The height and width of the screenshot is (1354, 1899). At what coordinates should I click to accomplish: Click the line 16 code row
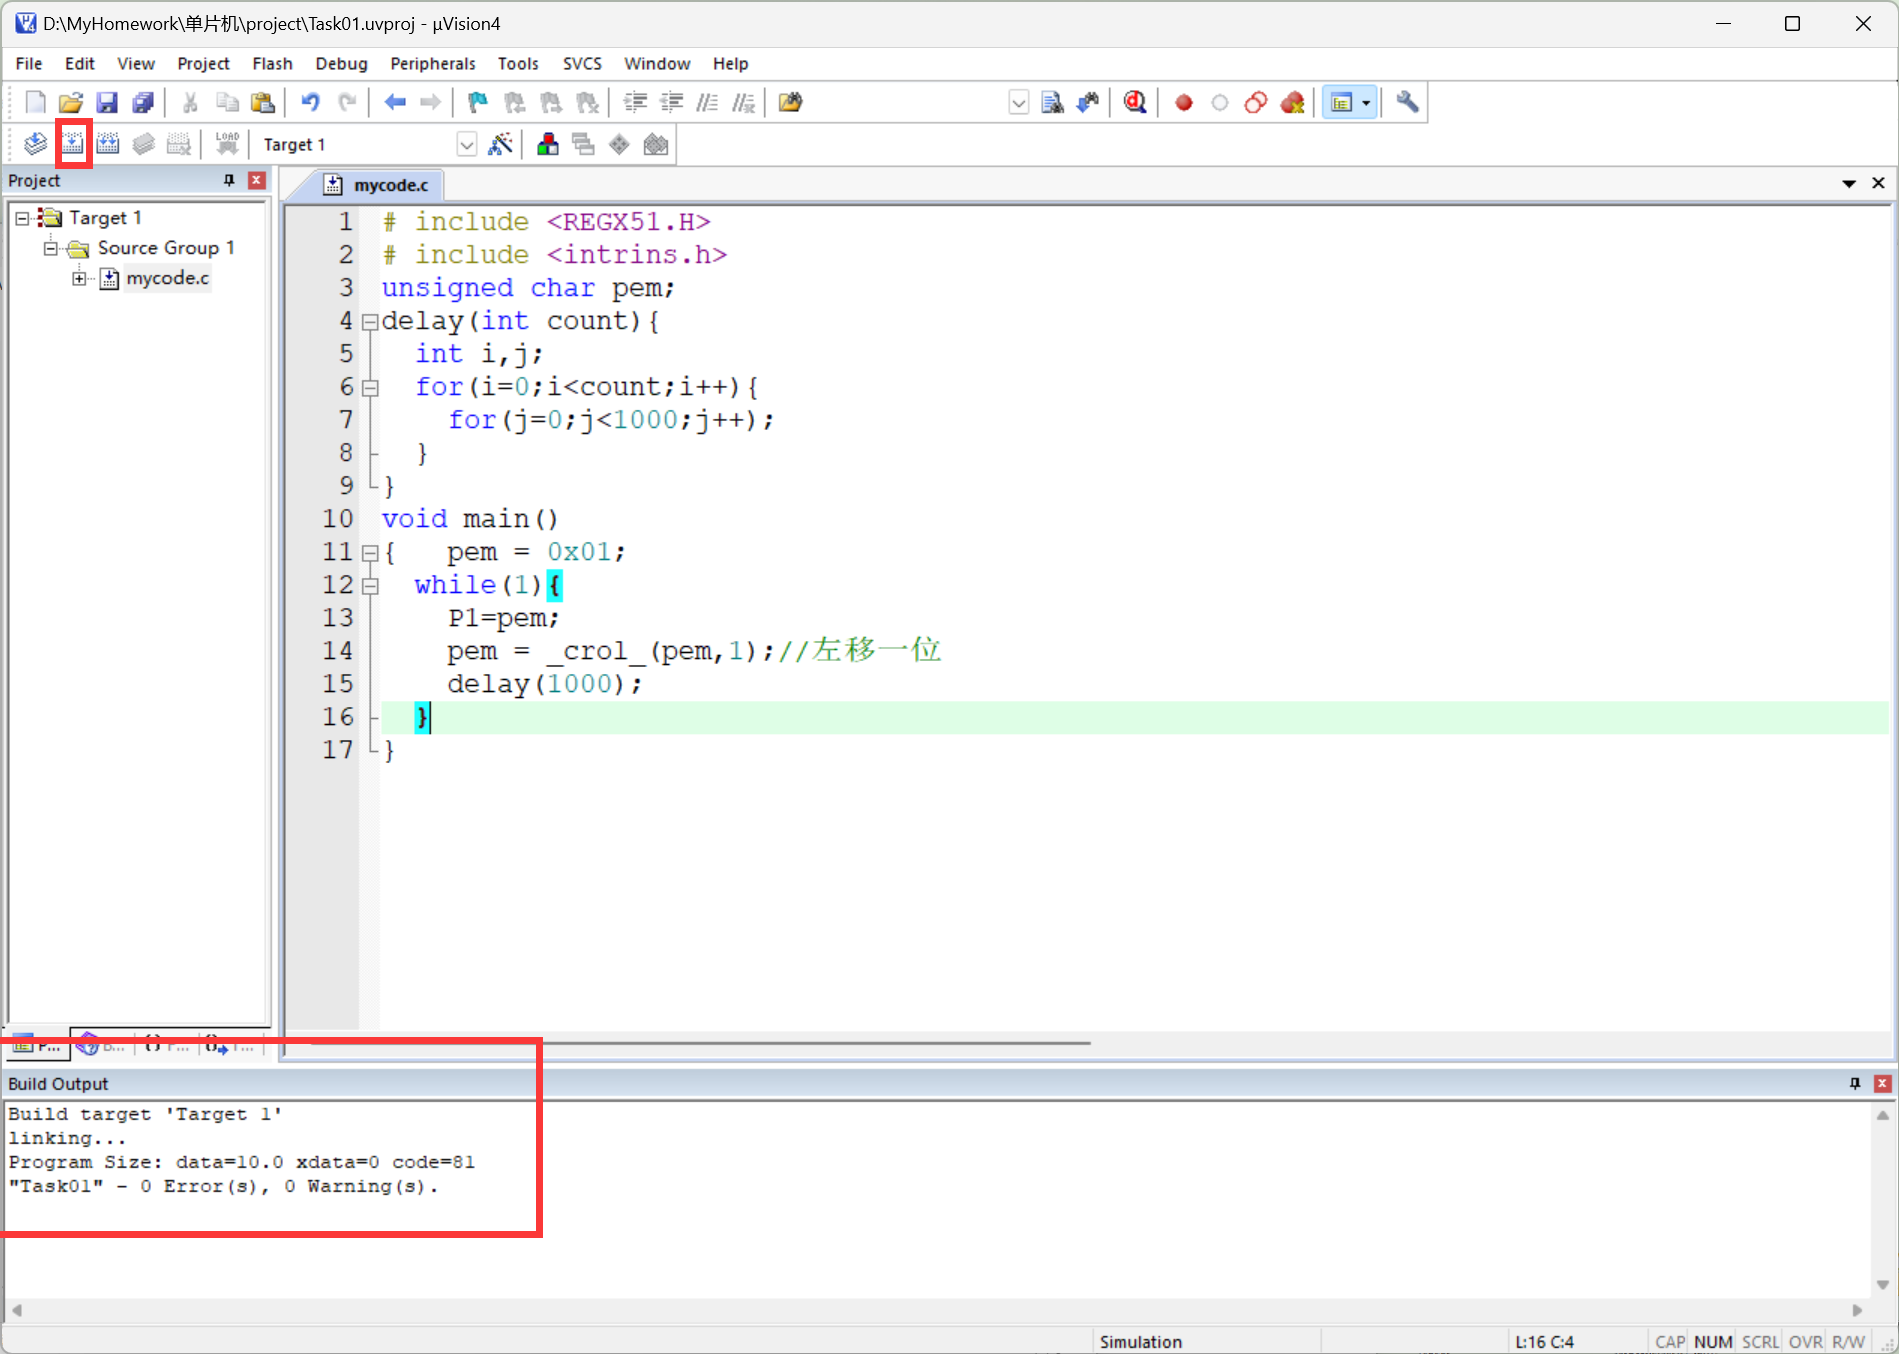1134,717
